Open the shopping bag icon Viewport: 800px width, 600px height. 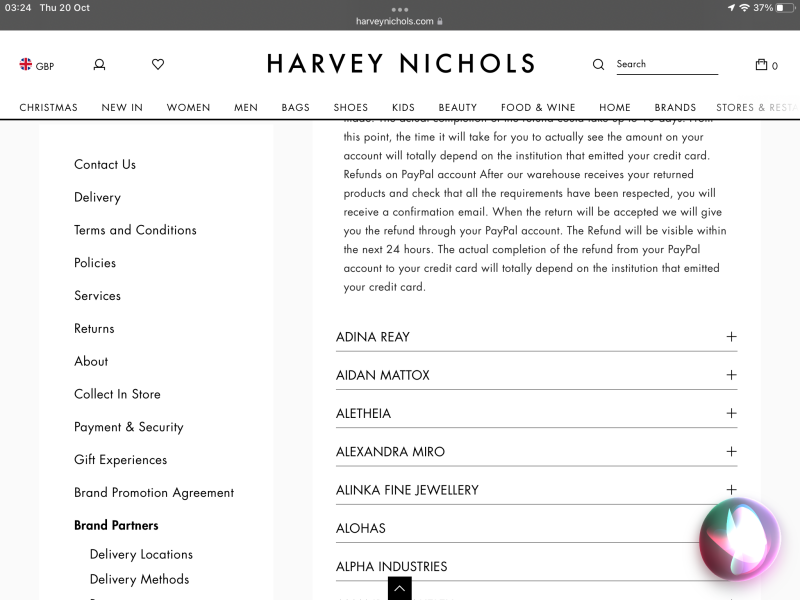[x=761, y=64]
